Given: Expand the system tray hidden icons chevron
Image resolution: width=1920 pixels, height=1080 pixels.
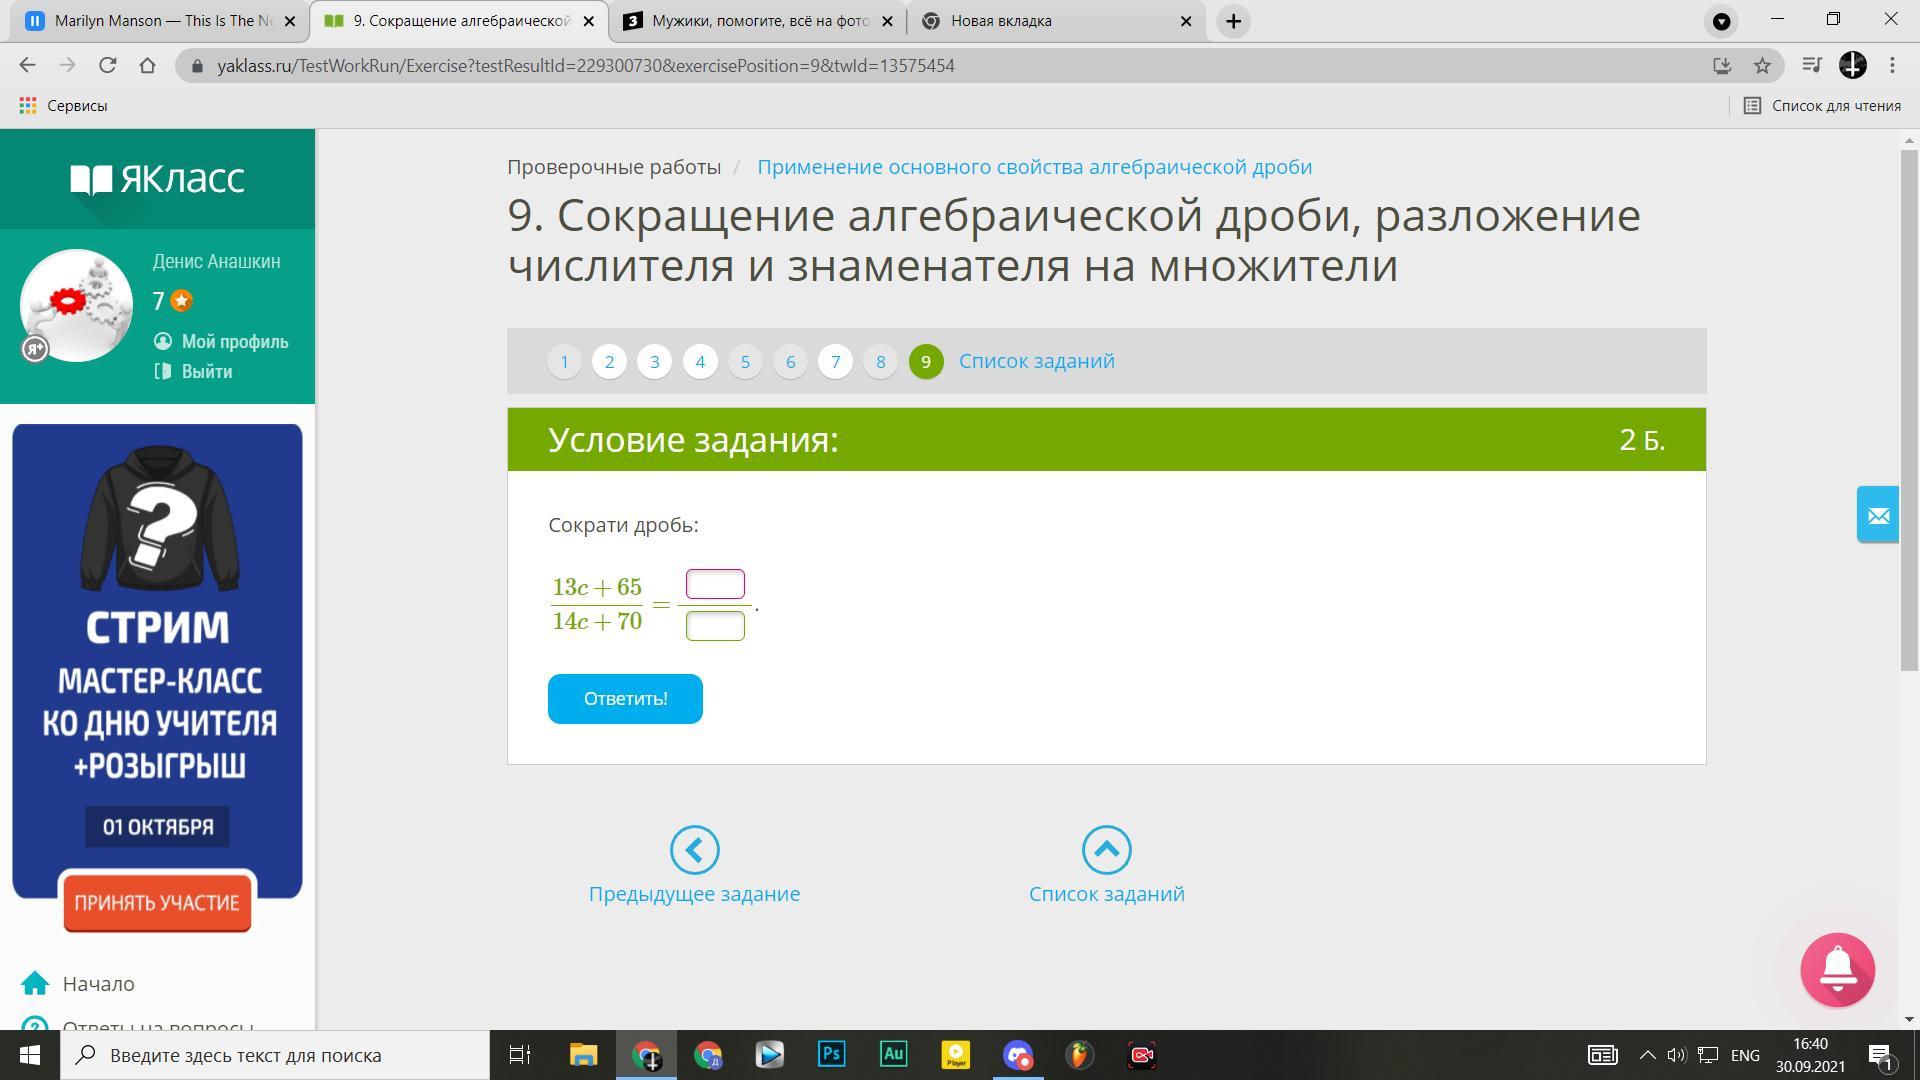Looking at the screenshot, I should [1647, 1055].
